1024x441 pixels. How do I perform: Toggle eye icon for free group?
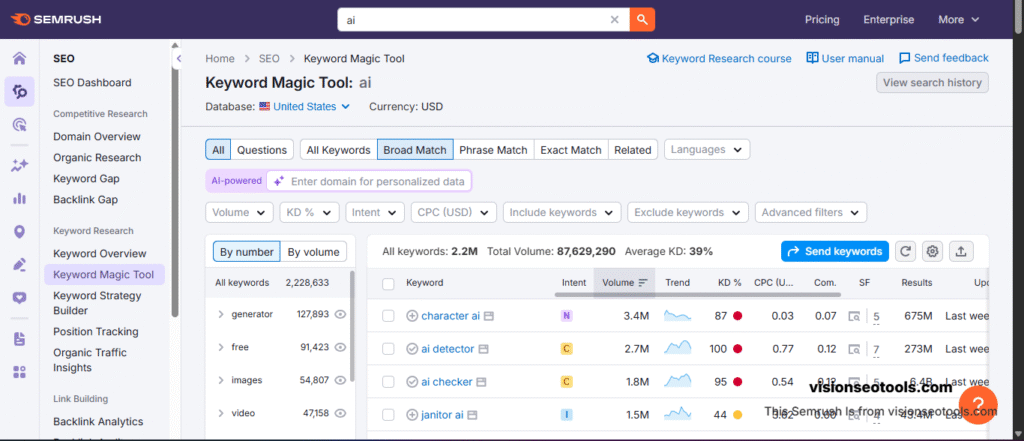(x=340, y=347)
